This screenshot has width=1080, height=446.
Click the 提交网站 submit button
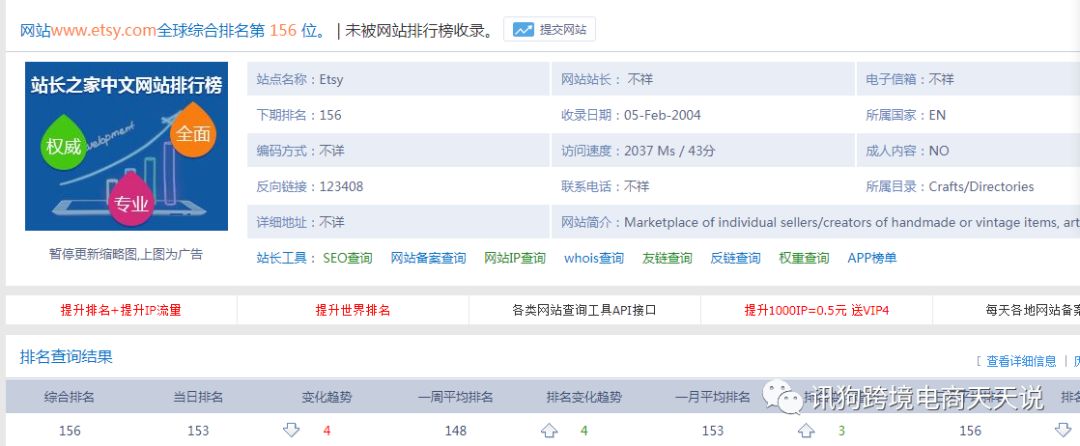(x=550, y=30)
